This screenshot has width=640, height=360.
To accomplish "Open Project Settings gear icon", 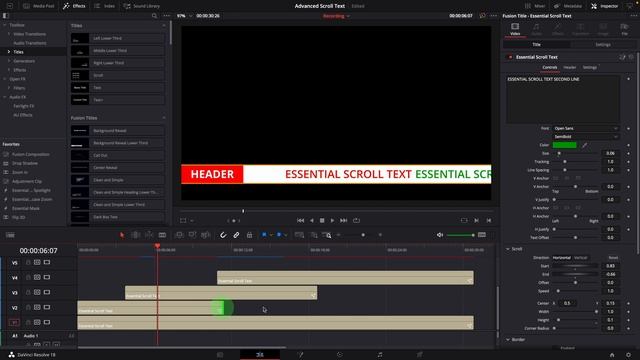I will point(628,355).
